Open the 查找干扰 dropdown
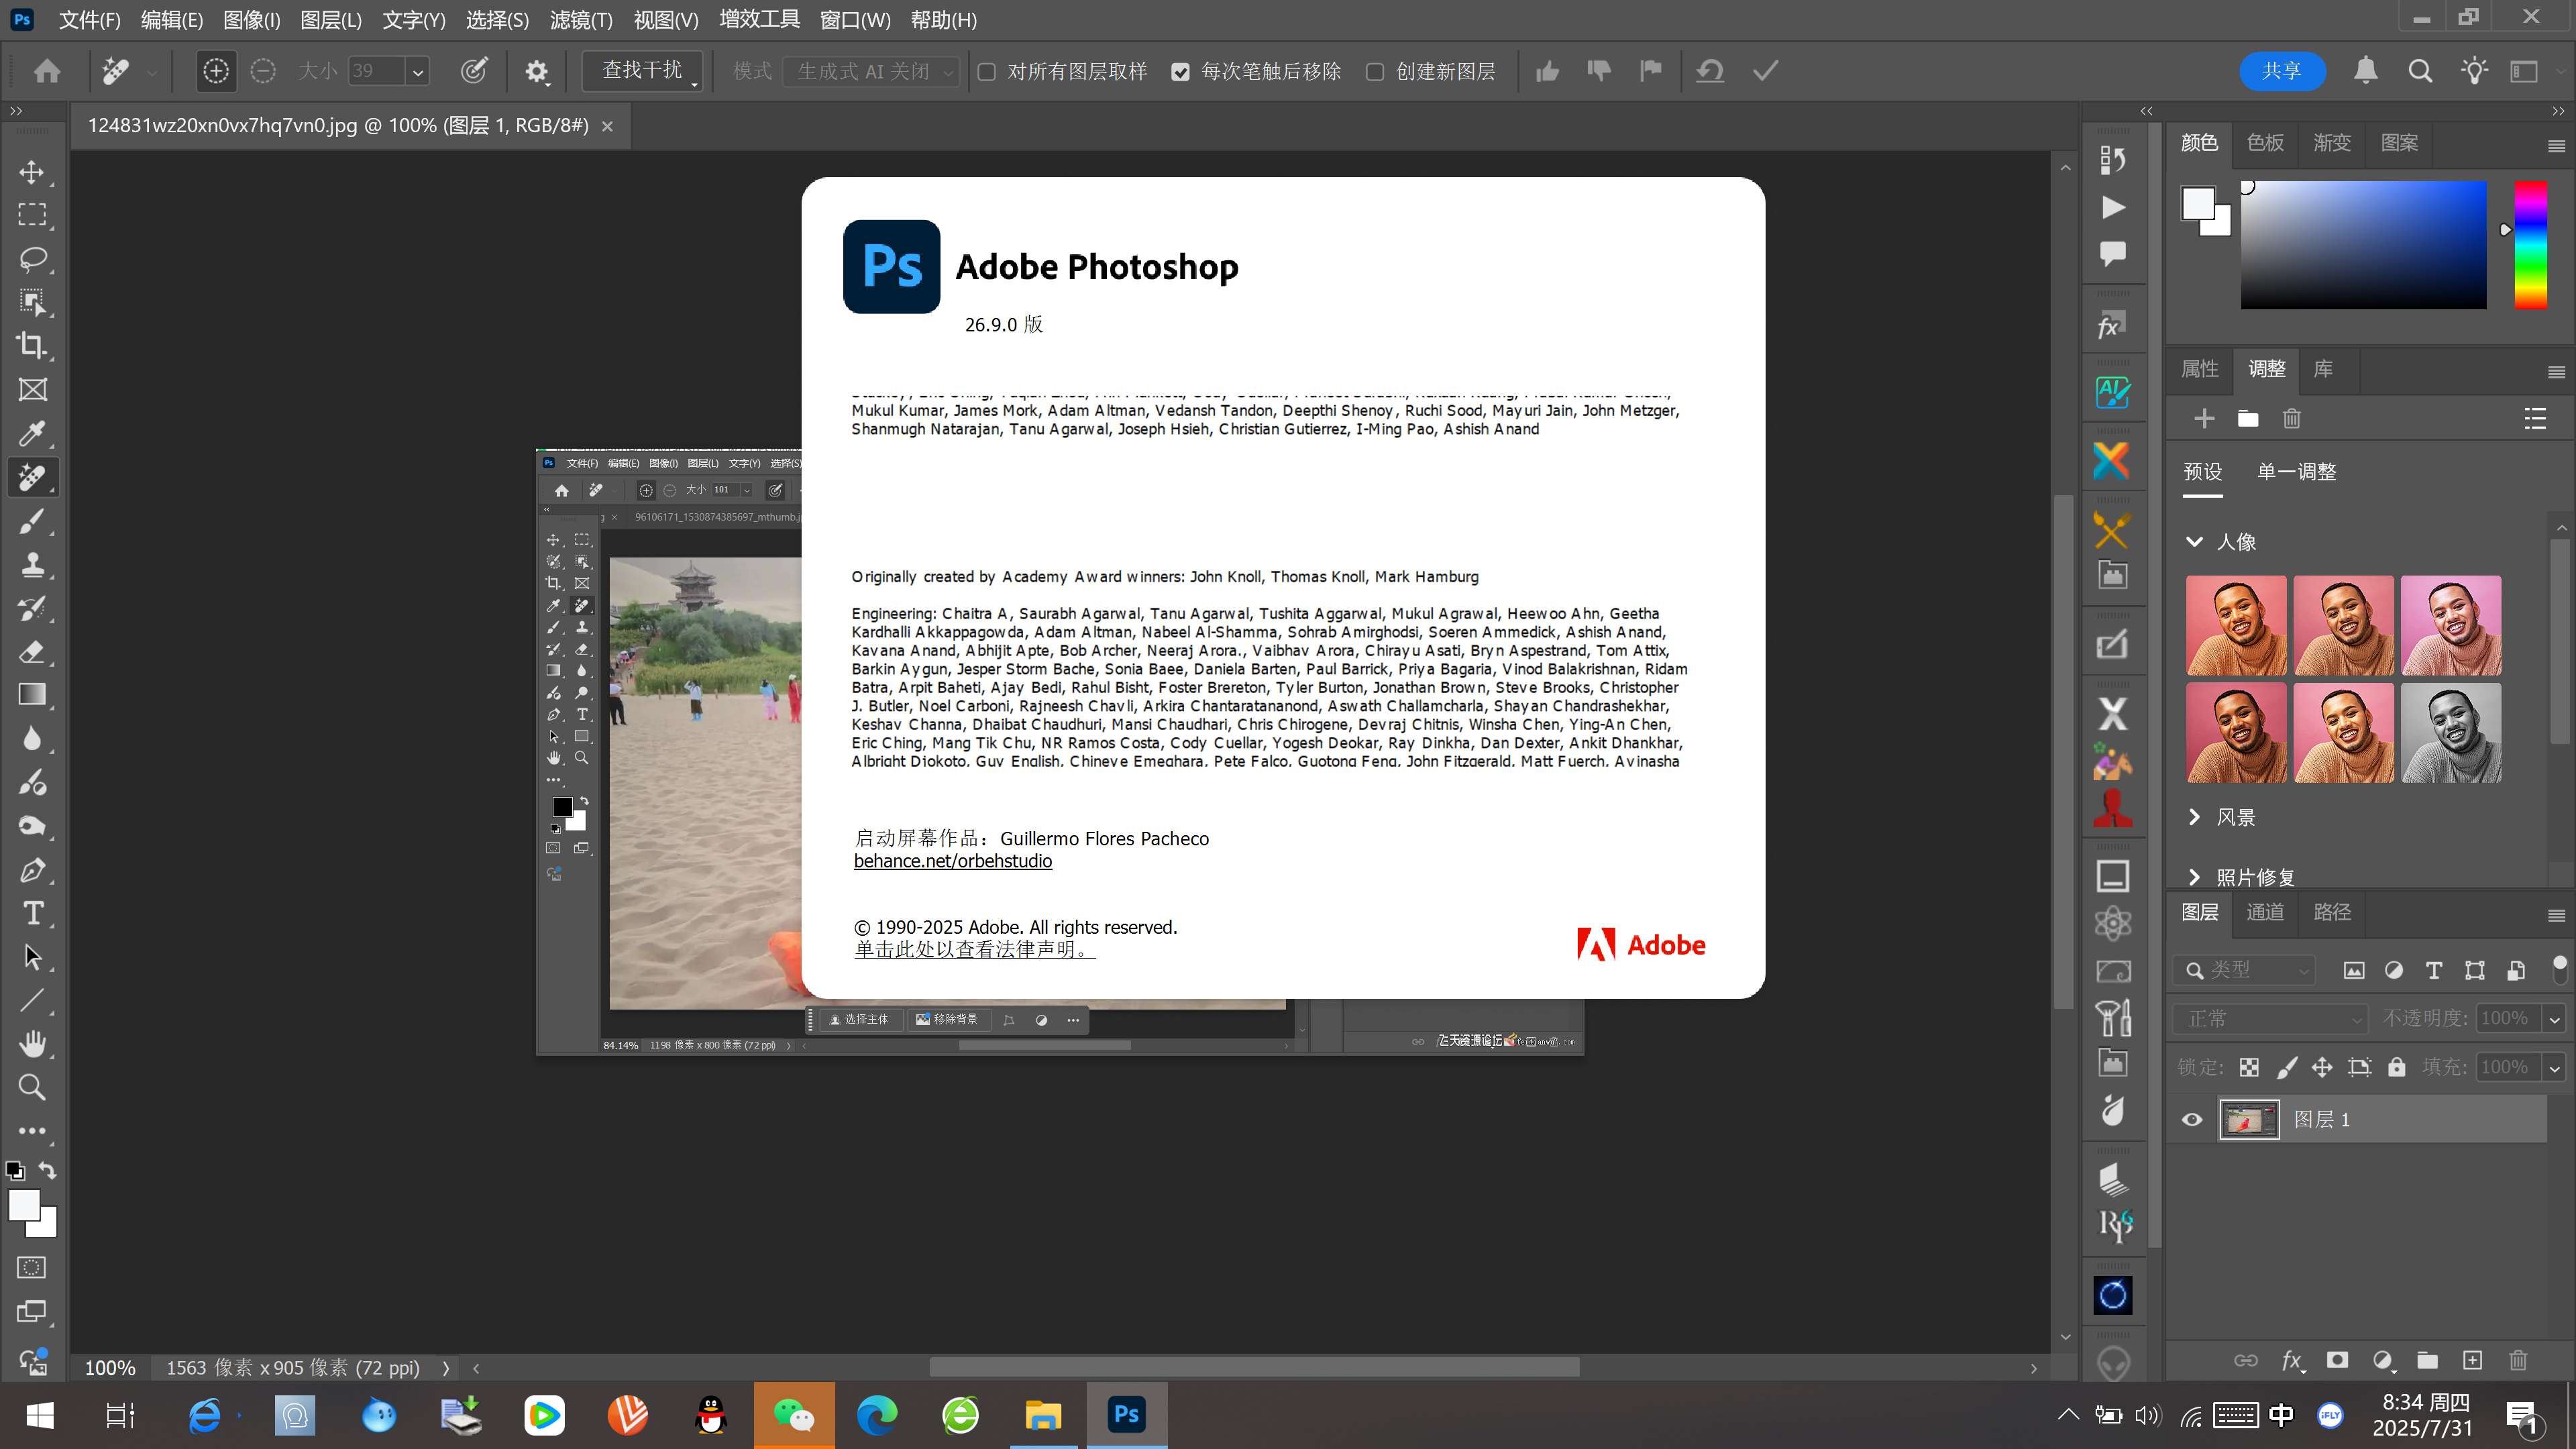 [x=642, y=71]
